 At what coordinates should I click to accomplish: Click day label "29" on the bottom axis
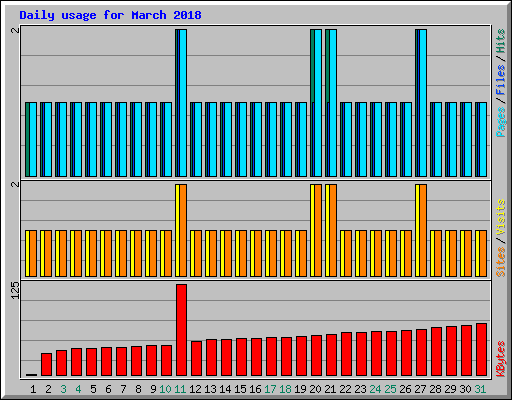[450, 389]
